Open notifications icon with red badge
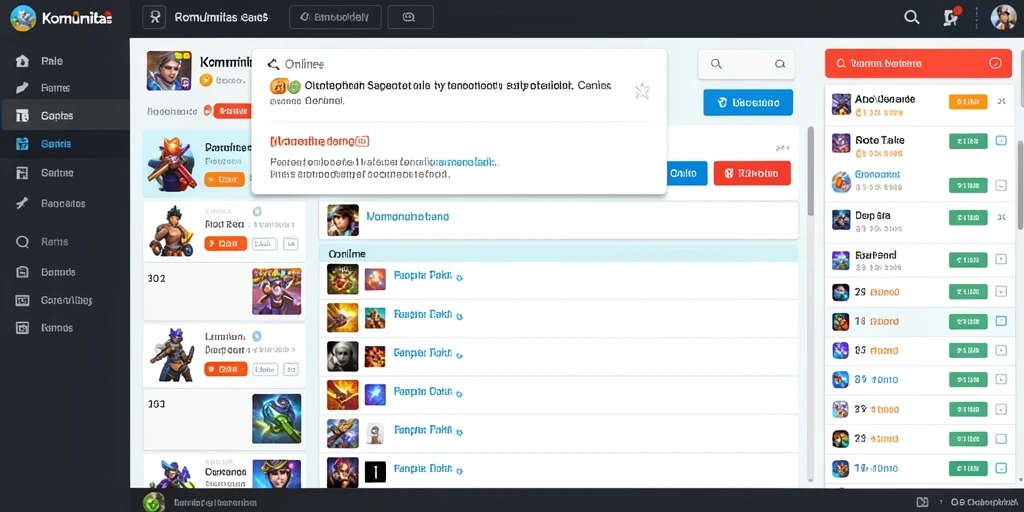 click(952, 18)
